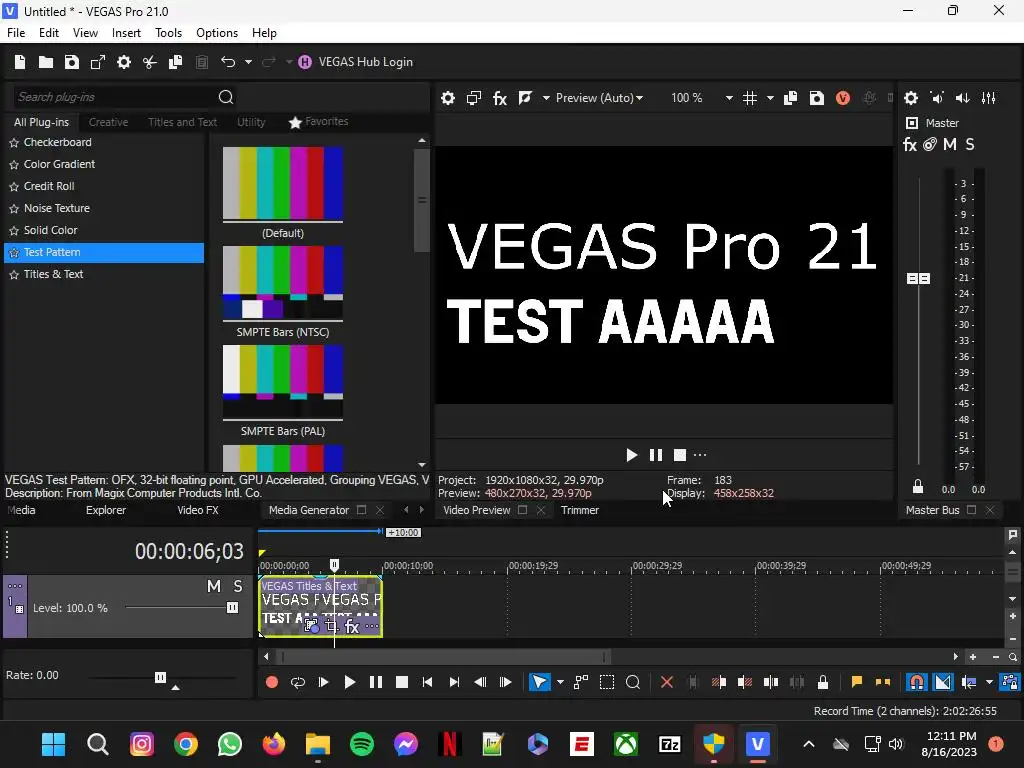The width and height of the screenshot is (1024, 768).
Task: Mute video track 1
Action: (214, 586)
